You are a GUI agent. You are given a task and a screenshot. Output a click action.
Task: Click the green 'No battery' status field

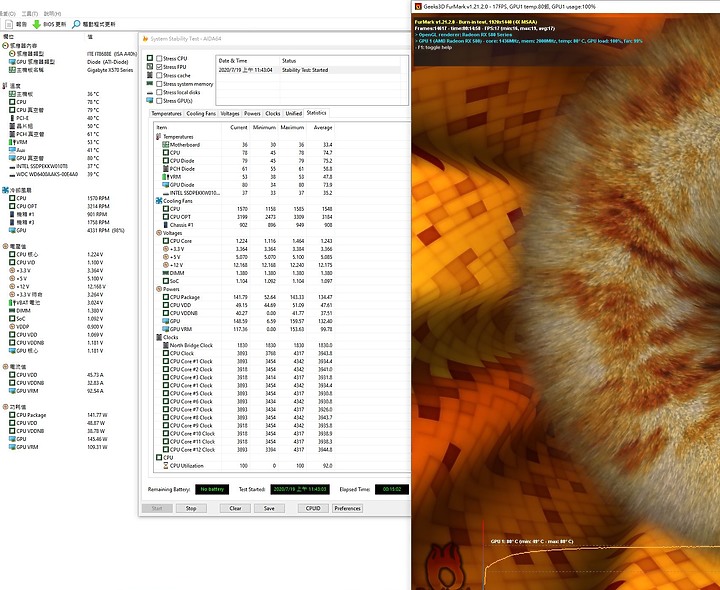(x=212, y=489)
